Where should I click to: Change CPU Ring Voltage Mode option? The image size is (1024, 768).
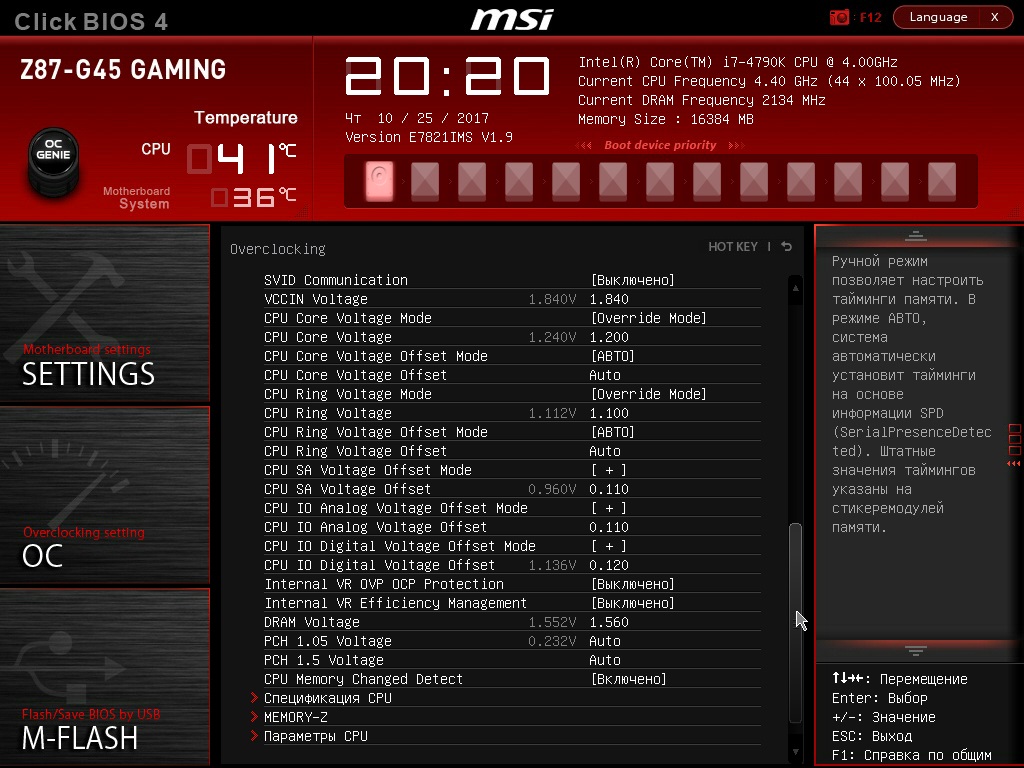pyautogui.click(x=648, y=394)
